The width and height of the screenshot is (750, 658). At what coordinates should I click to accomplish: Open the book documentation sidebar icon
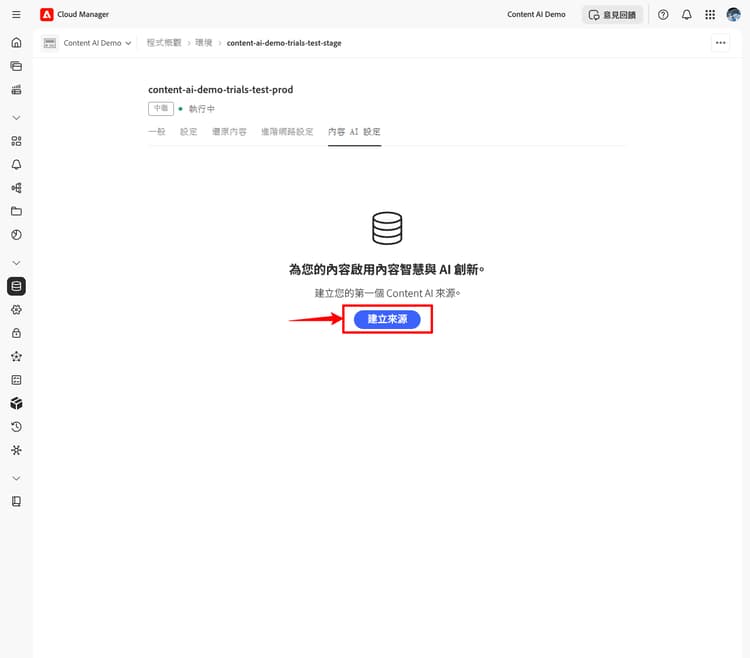point(16,501)
